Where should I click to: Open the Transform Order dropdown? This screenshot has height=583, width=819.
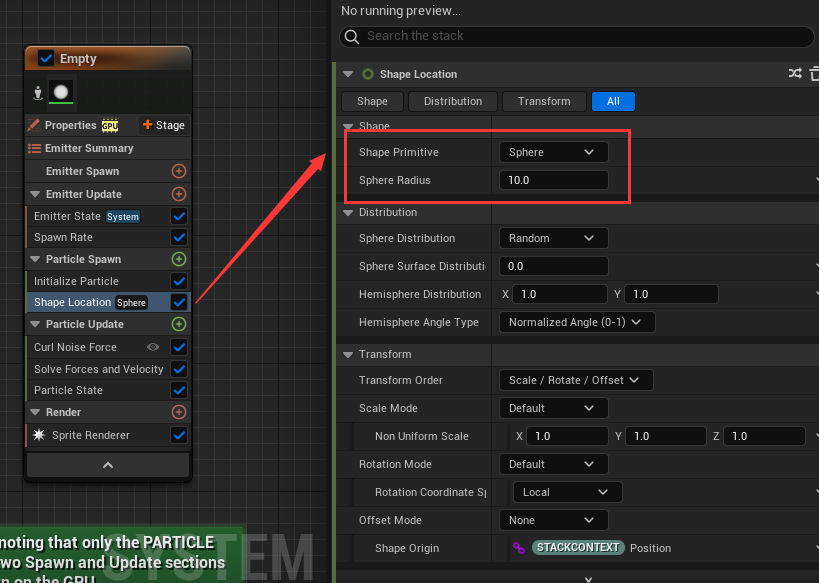[575, 380]
